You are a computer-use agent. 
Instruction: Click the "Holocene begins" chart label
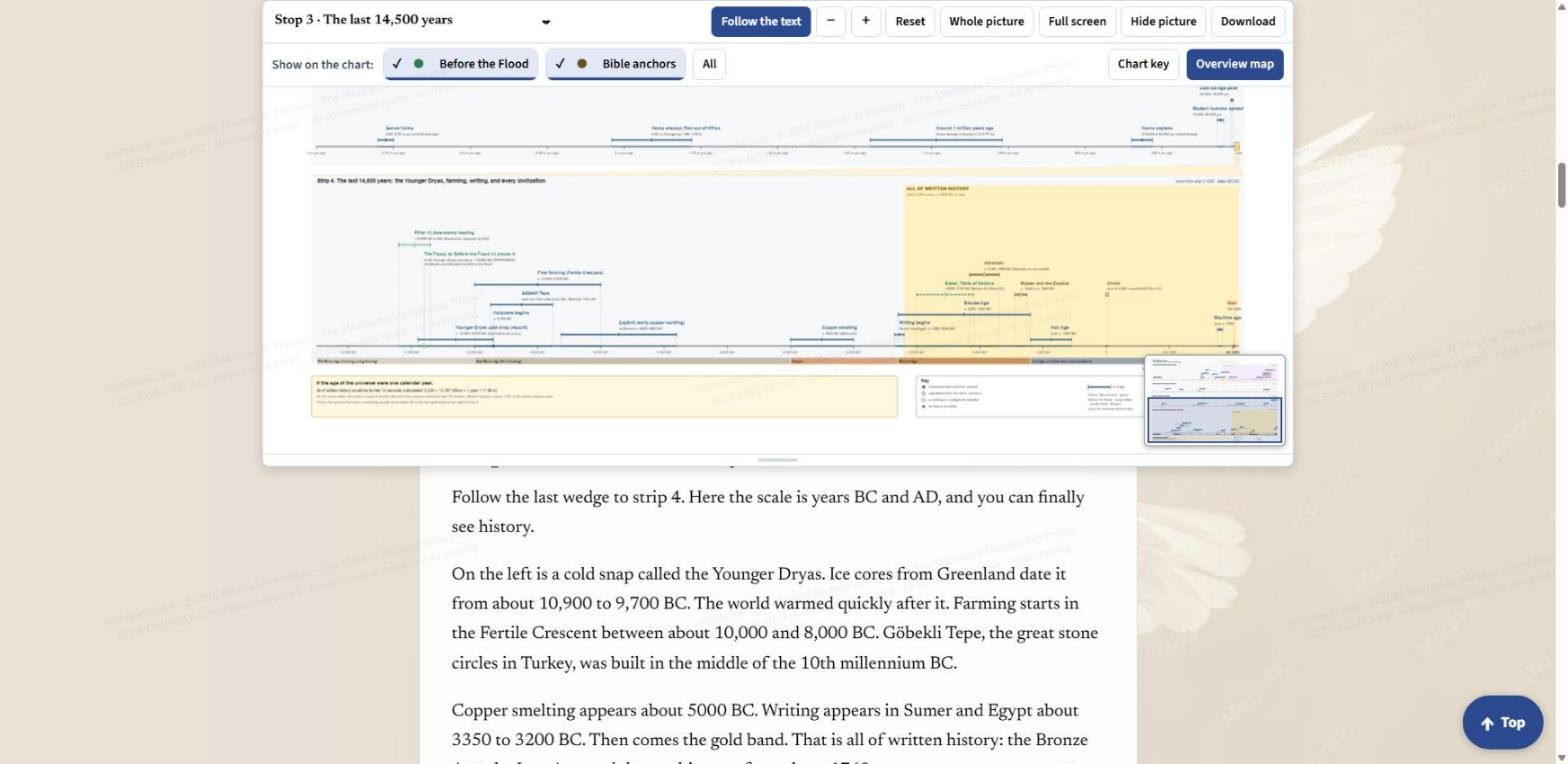point(511,313)
